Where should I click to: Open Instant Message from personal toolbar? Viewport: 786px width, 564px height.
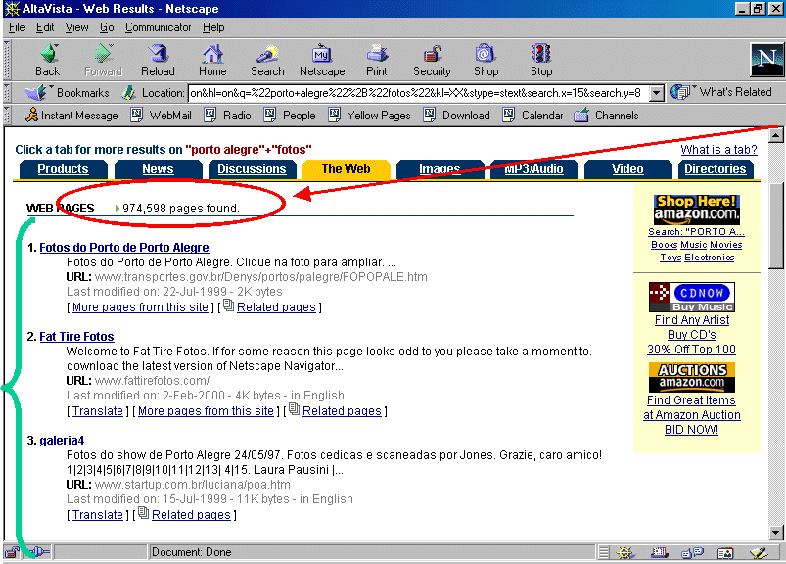coord(72,115)
